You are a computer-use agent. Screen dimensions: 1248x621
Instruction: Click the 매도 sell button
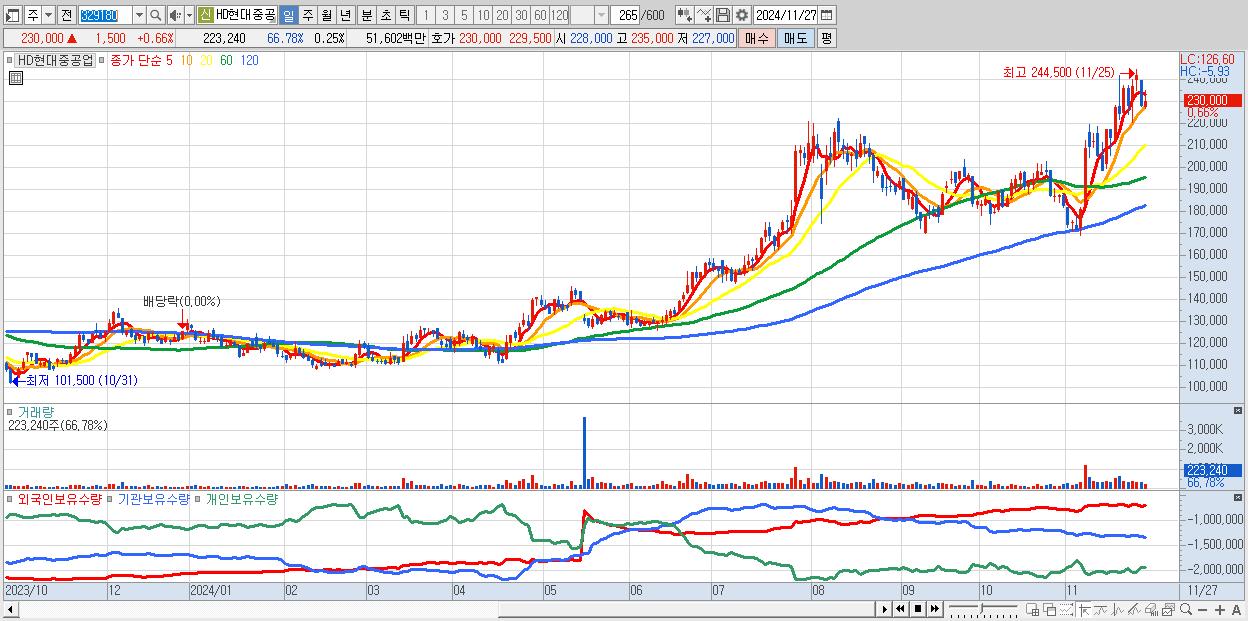[795, 38]
